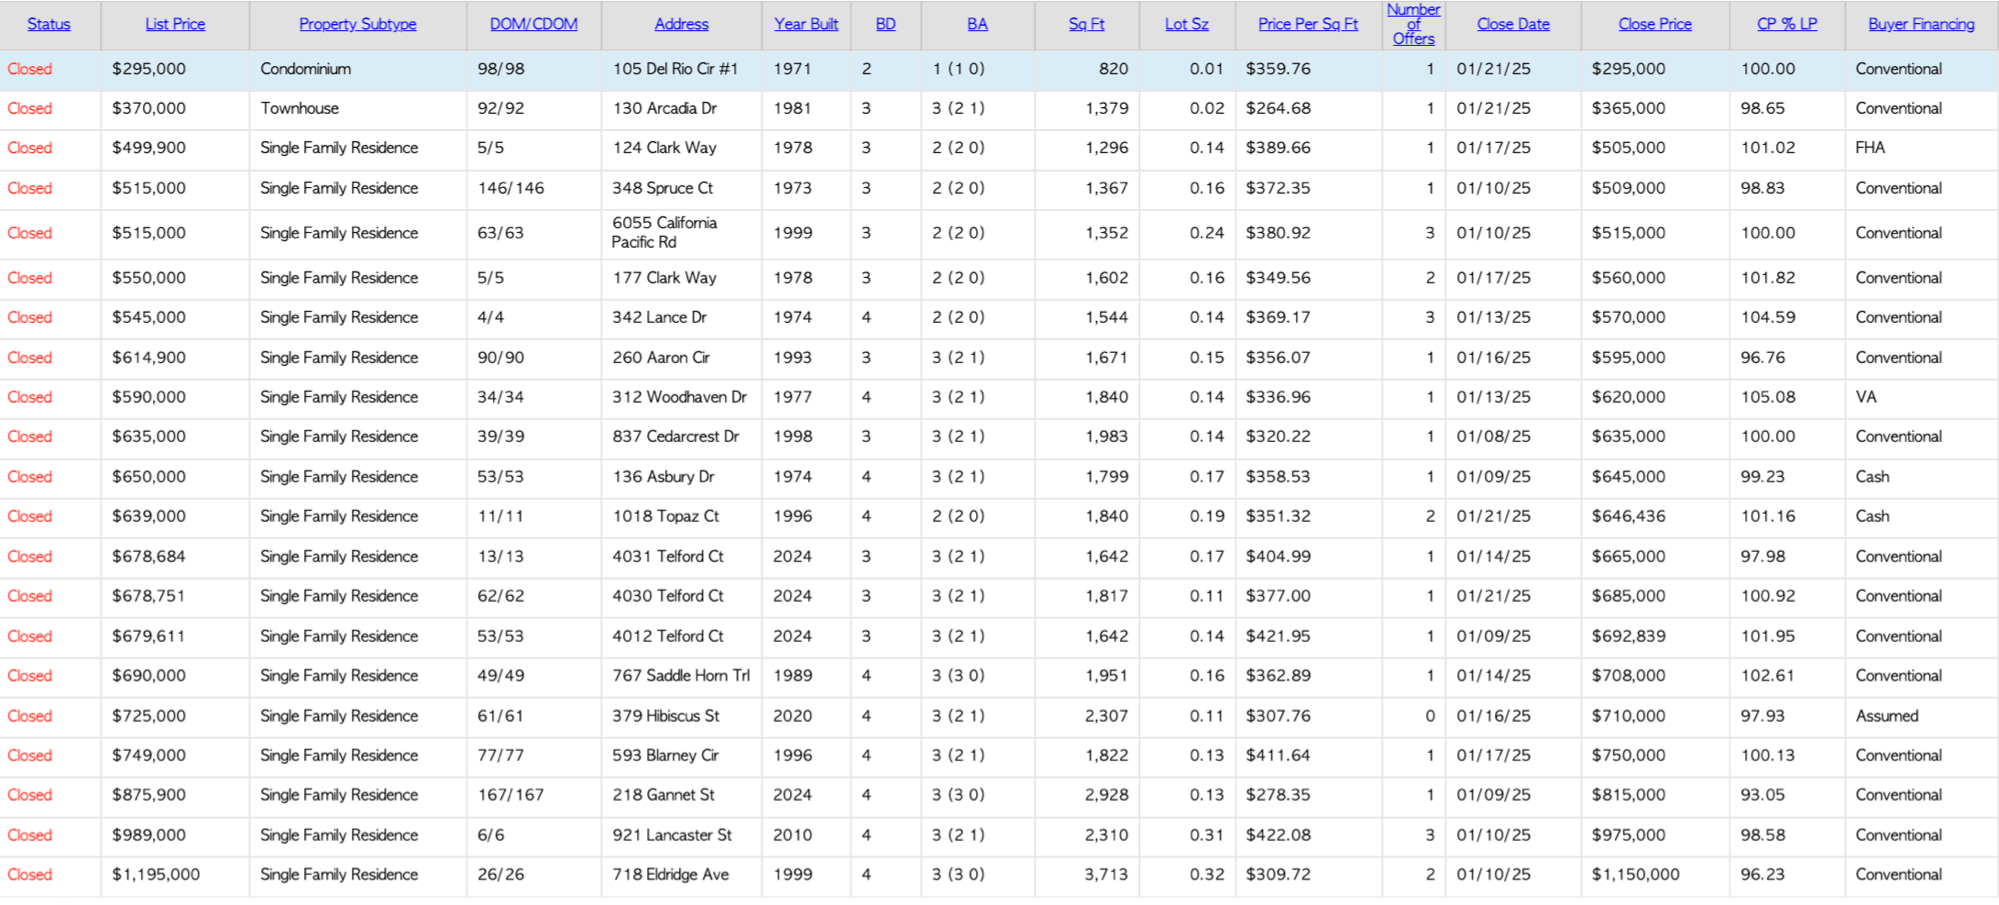The image size is (1999, 905).
Task: Select address 718 Eldridge Ave
Action: click(671, 874)
